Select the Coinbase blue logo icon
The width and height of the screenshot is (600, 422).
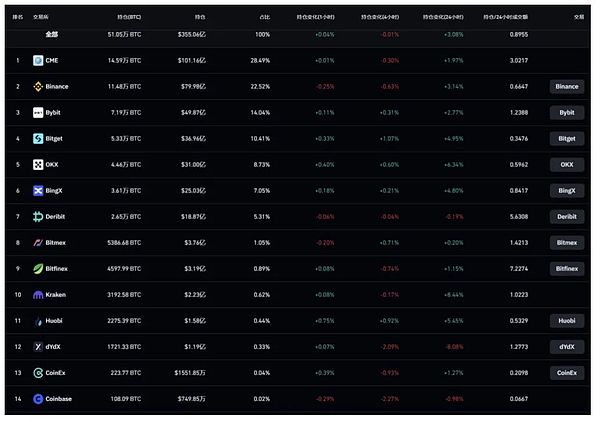[38, 399]
